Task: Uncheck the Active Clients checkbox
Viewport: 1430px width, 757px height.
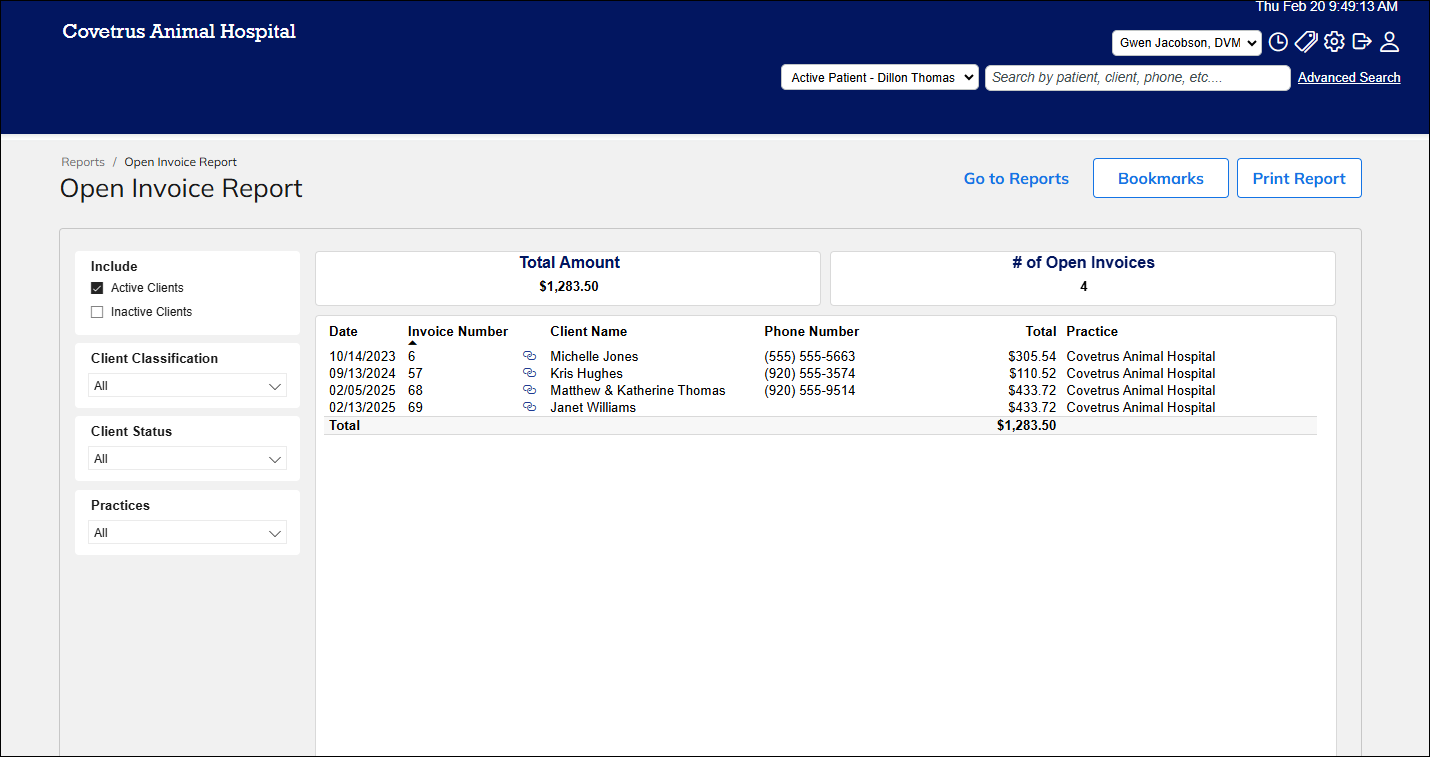Action: coord(97,287)
